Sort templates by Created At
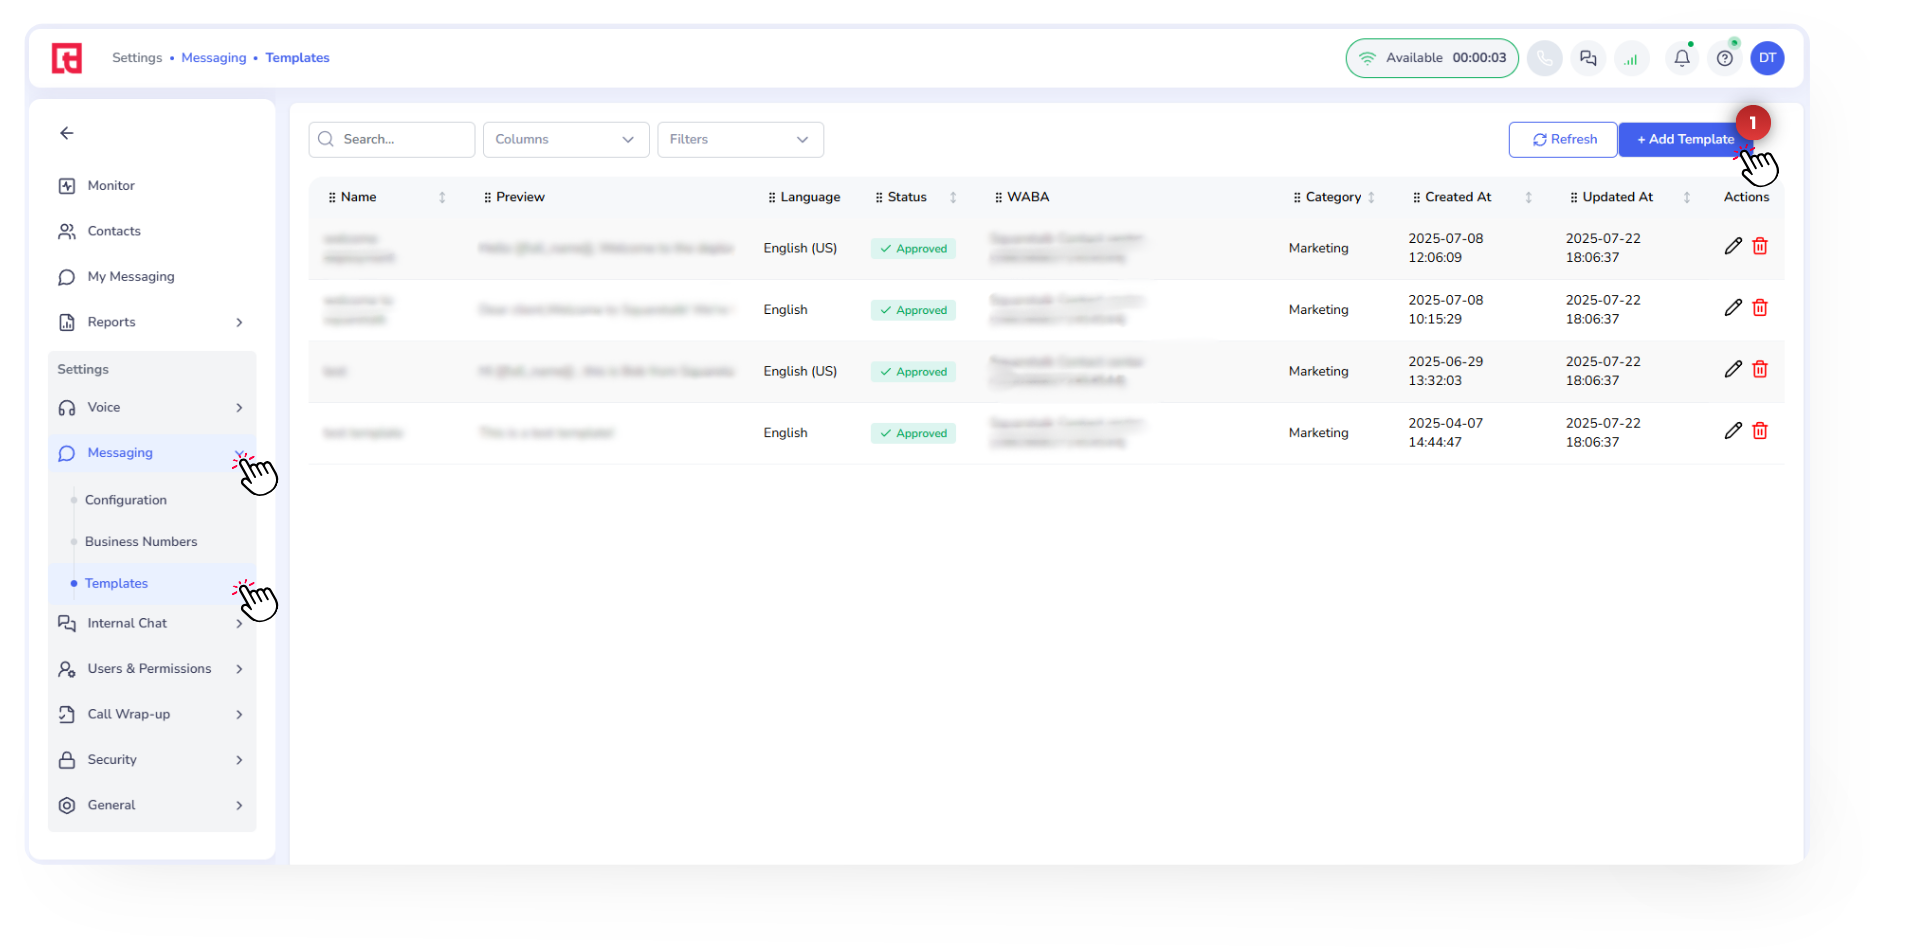 coord(1528,197)
